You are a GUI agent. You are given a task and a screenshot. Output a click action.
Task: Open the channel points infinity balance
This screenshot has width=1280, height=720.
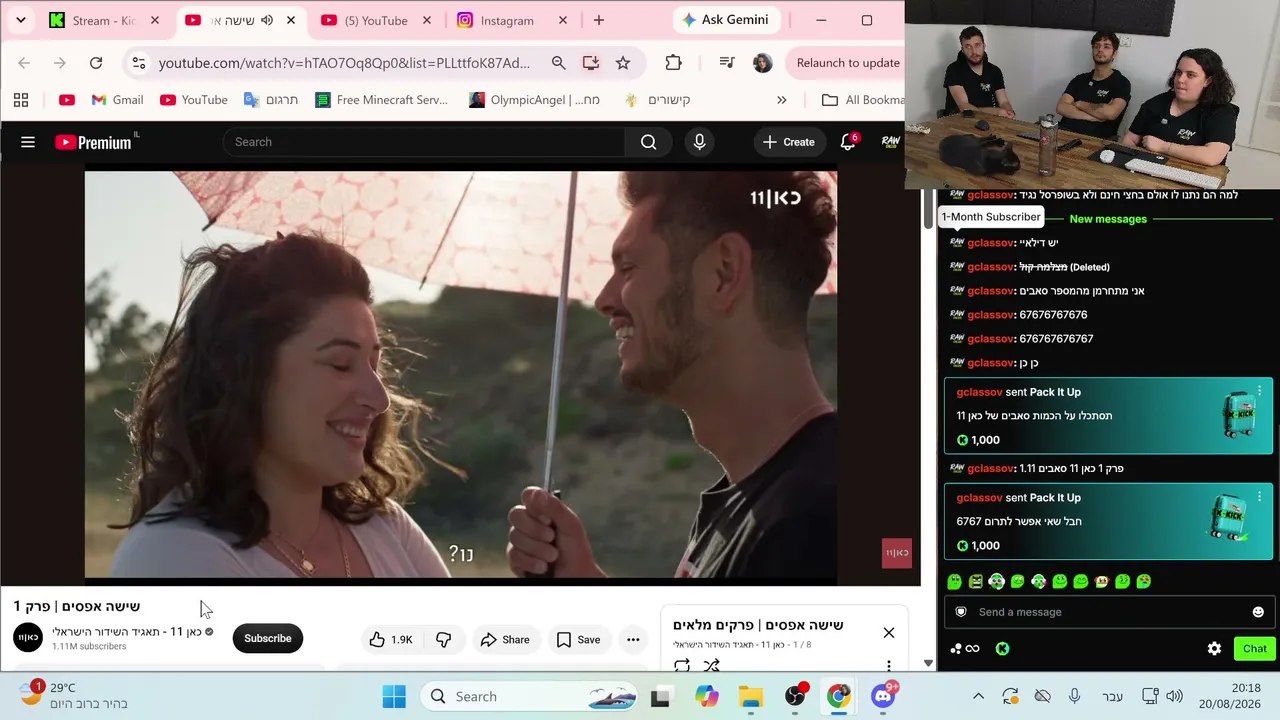click(965, 649)
